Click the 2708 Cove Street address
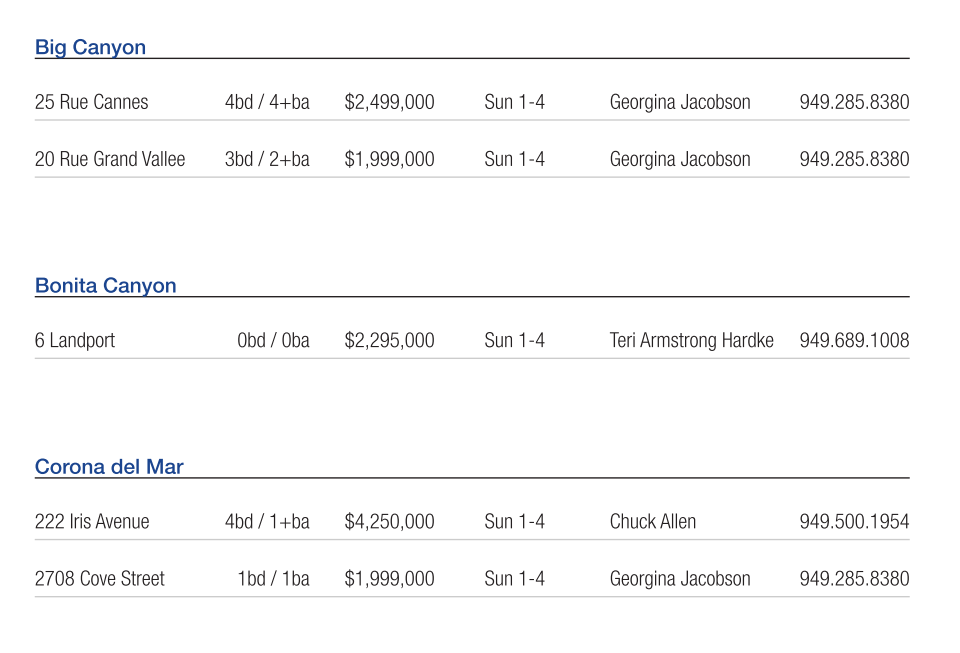 (100, 578)
